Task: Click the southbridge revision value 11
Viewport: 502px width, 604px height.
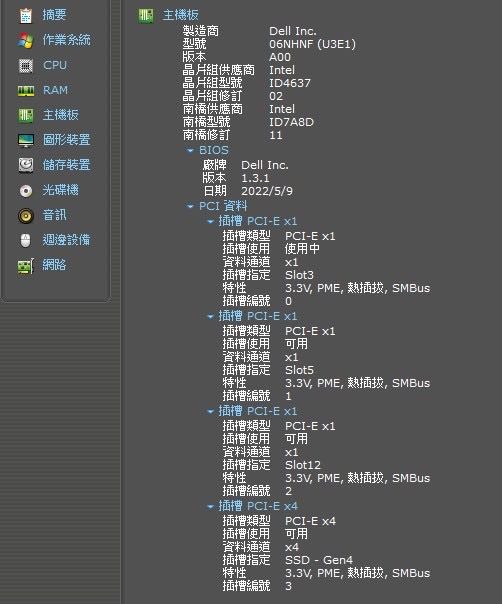Action: coord(276,135)
